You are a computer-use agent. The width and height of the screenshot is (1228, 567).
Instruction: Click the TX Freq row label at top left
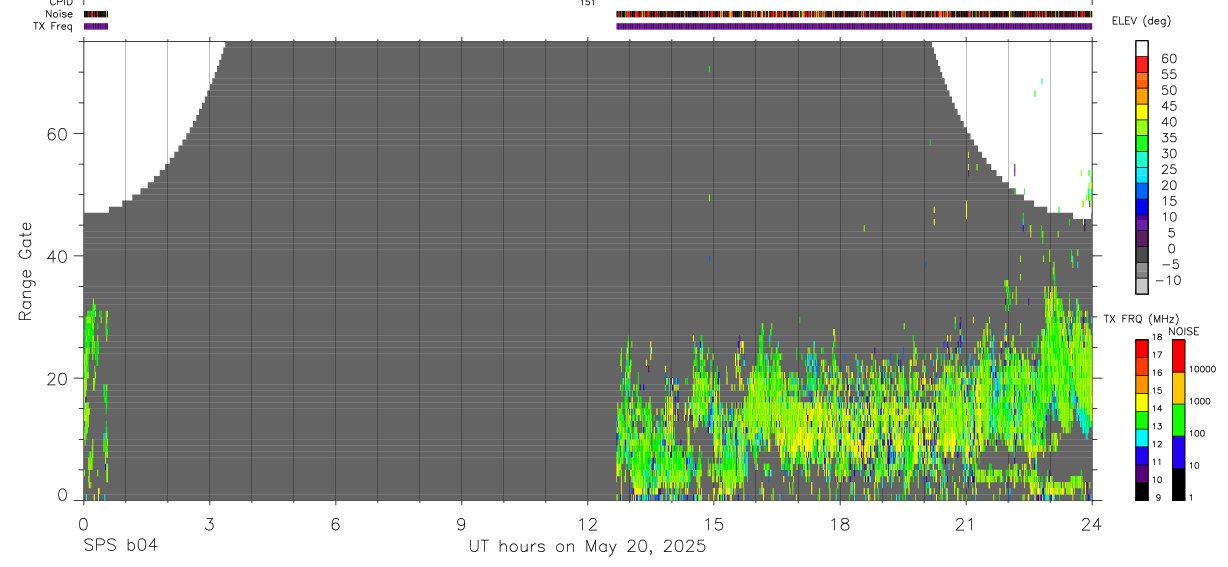point(53,26)
